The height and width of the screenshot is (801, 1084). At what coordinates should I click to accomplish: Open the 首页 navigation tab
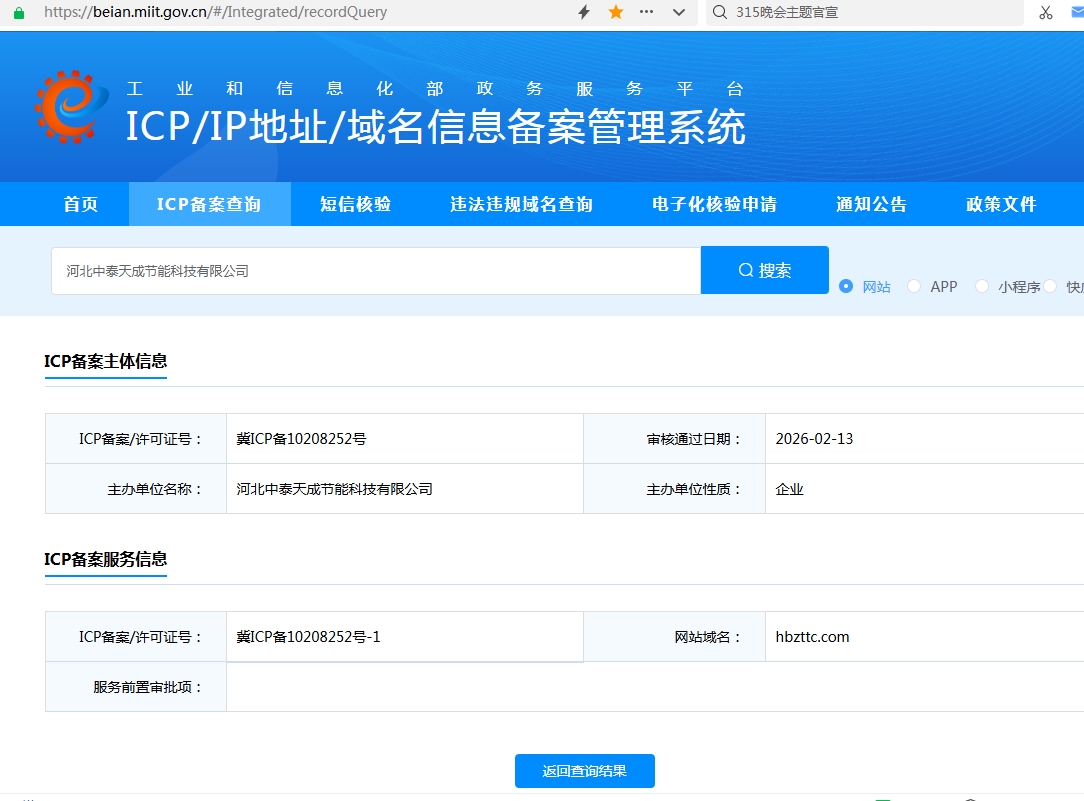coord(81,204)
